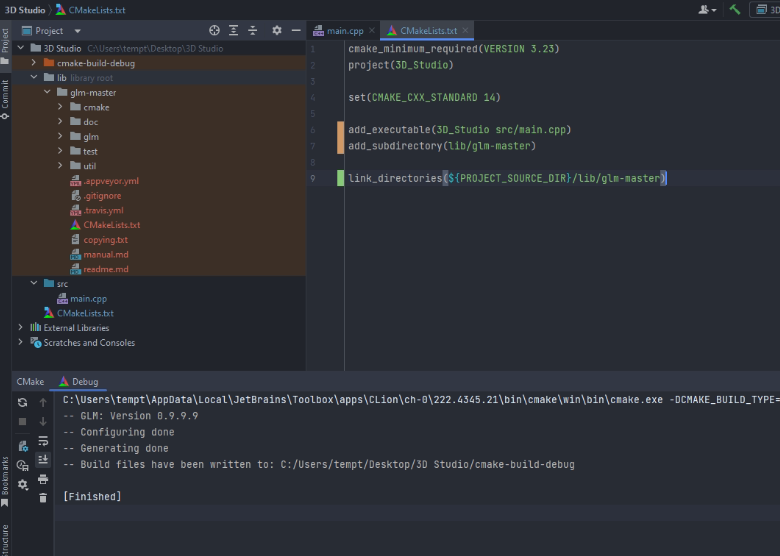Toggle scroll to end in CMake output
The height and width of the screenshot is (556, 780).
[43, 460]
